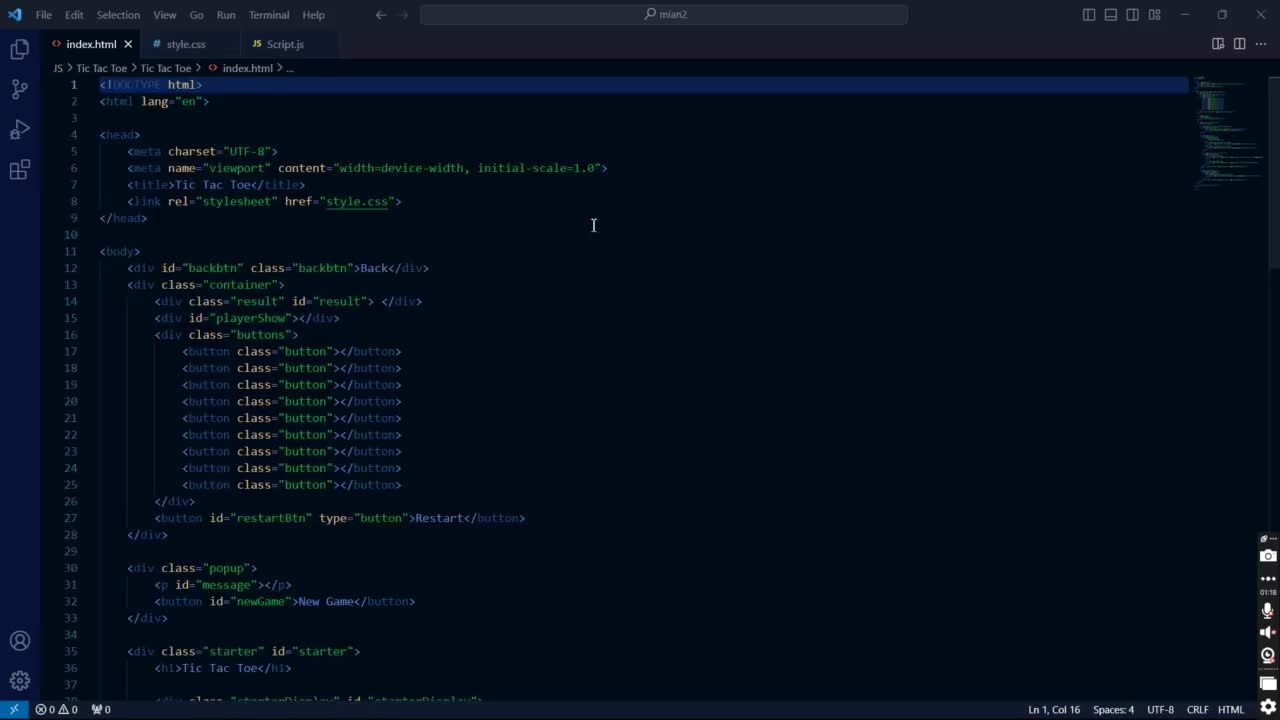Click the "playerShow" id on line 15

tap(250, 318)
